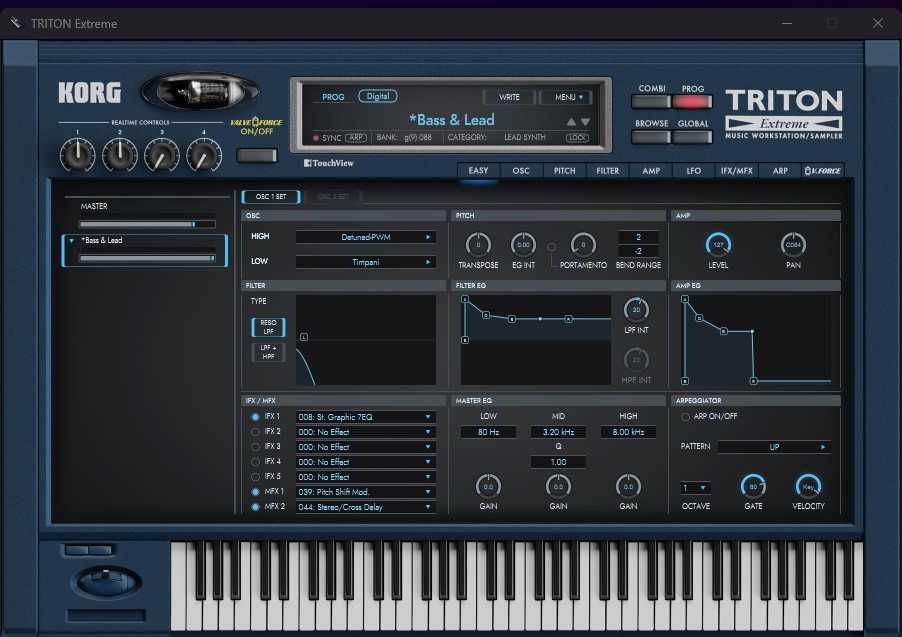Click the upper Bend Range value 2
The width and height of the screenshot is (902, 637).
[x=638, y=237]
